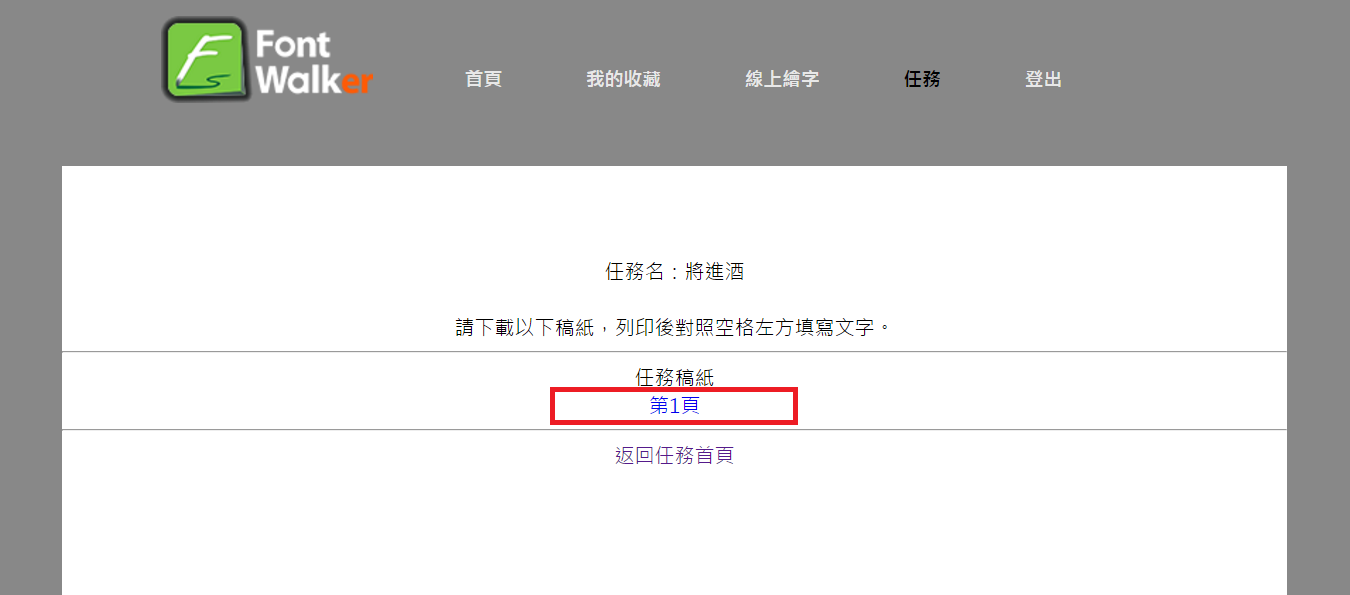Click the instruction sentence starting with 請下載以下稿紙
1350x595 pixels.
[x=674, y=327]
